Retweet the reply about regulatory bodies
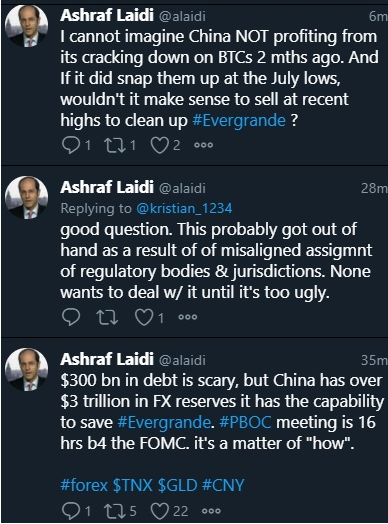The height and width of the screenshot is (524, 388). pyautogui.click(x=107, y=317)
